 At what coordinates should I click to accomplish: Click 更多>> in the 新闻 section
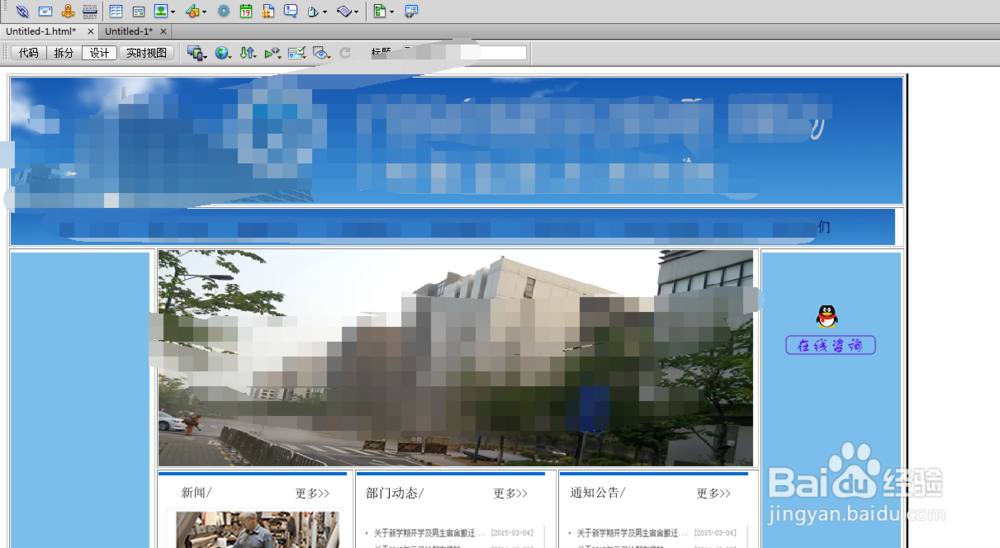(x=312, y=493)
